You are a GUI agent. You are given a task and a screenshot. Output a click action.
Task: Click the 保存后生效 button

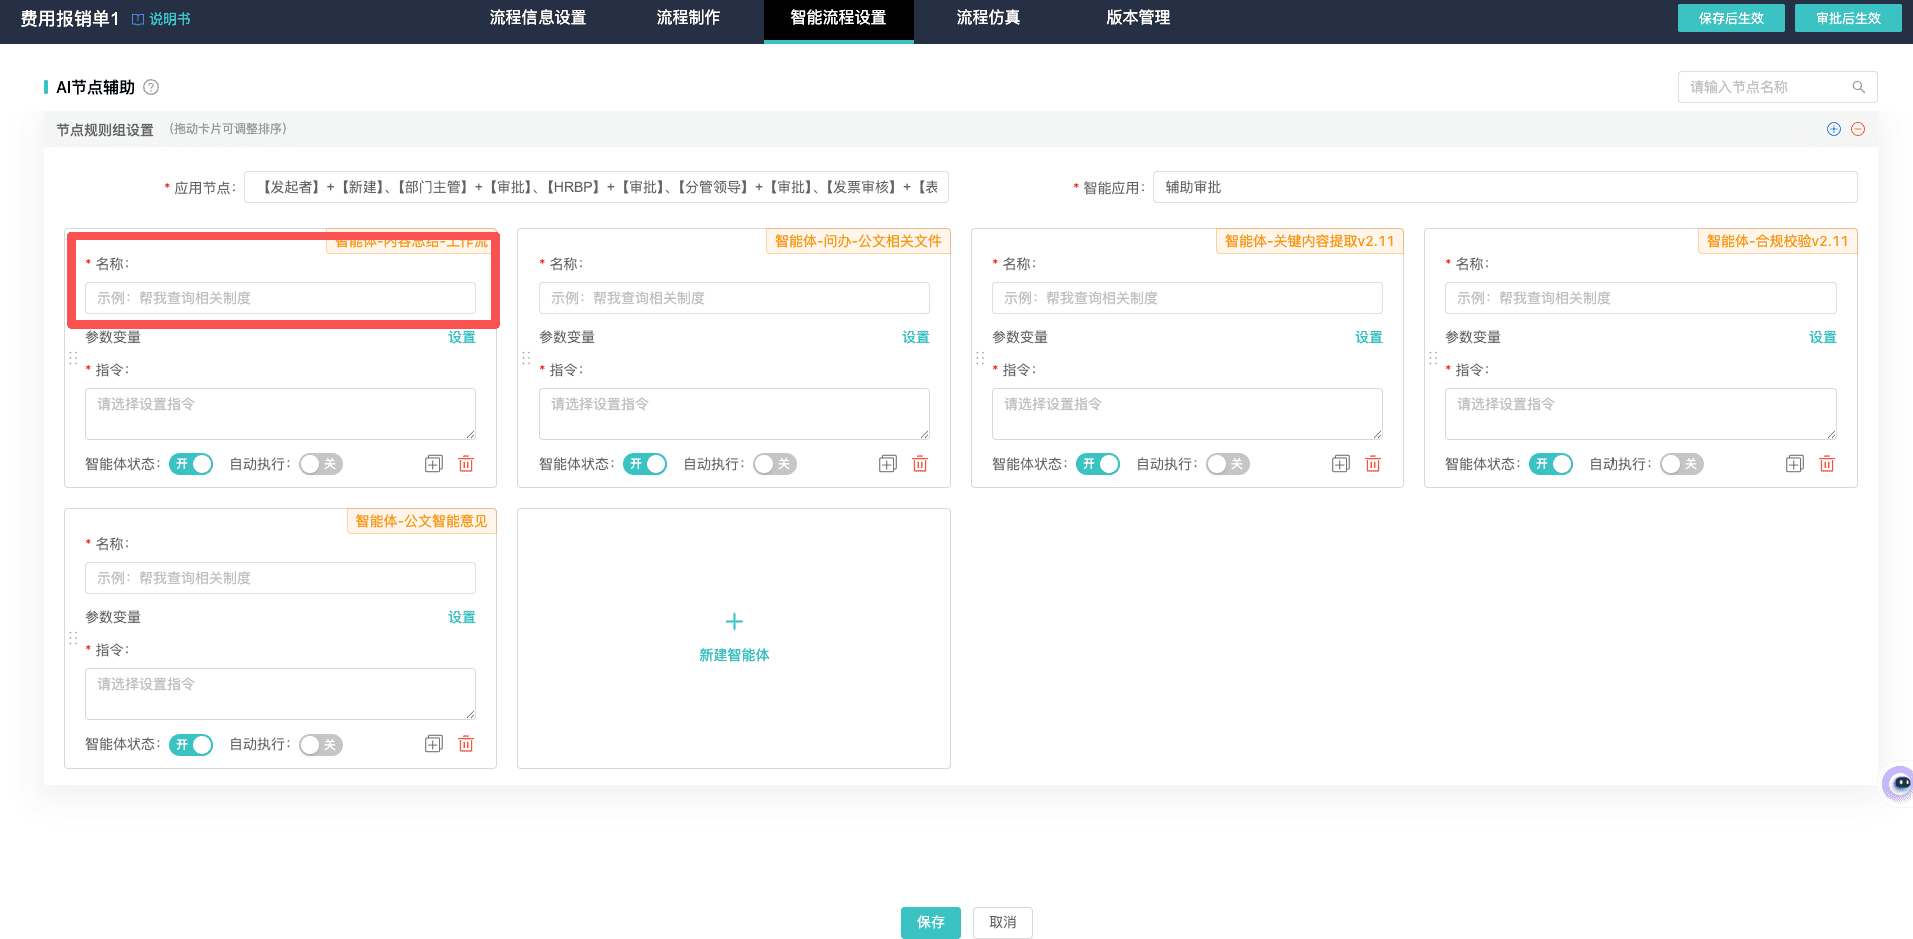pos(1731,18)
